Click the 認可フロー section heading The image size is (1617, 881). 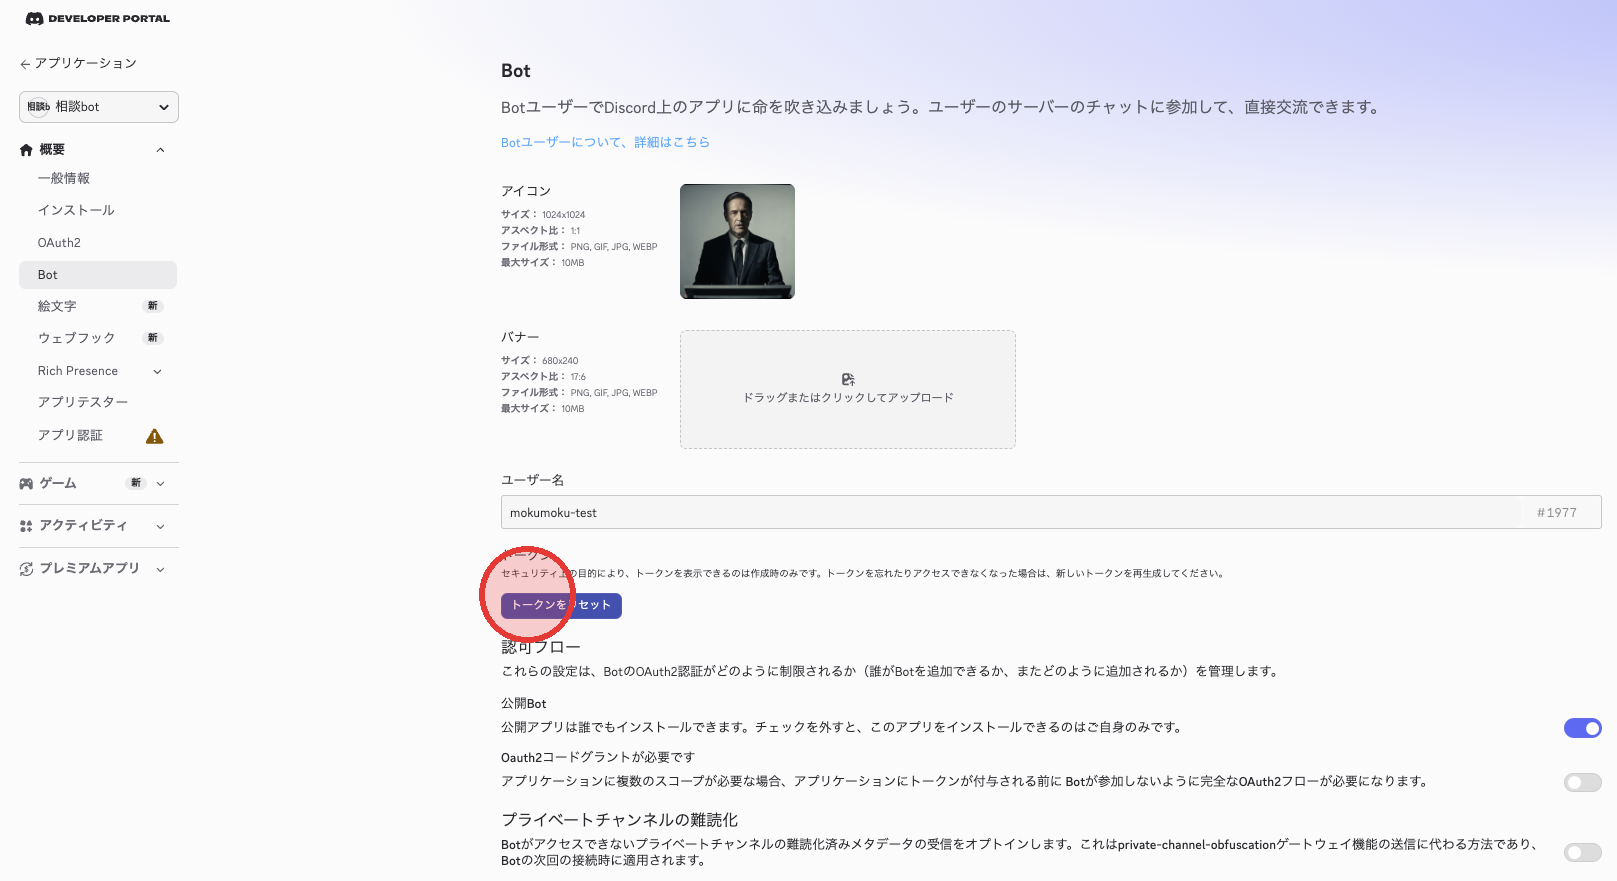pos(541,647)
